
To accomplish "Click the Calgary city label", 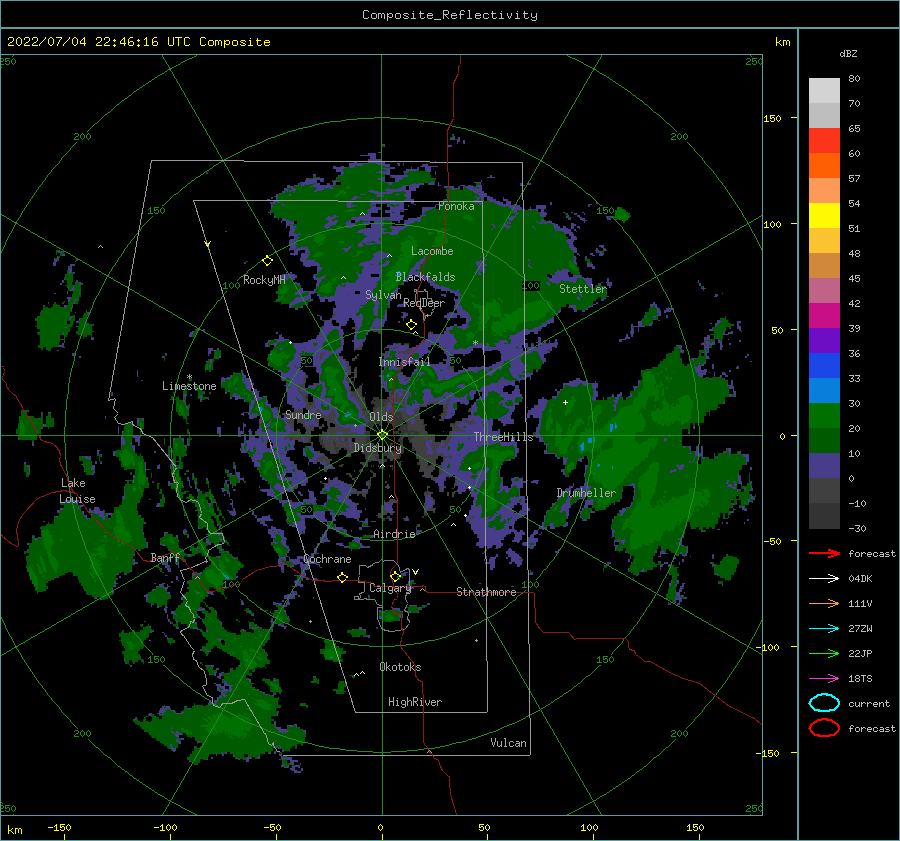I will pyautogui.click(x=390, y=588).
